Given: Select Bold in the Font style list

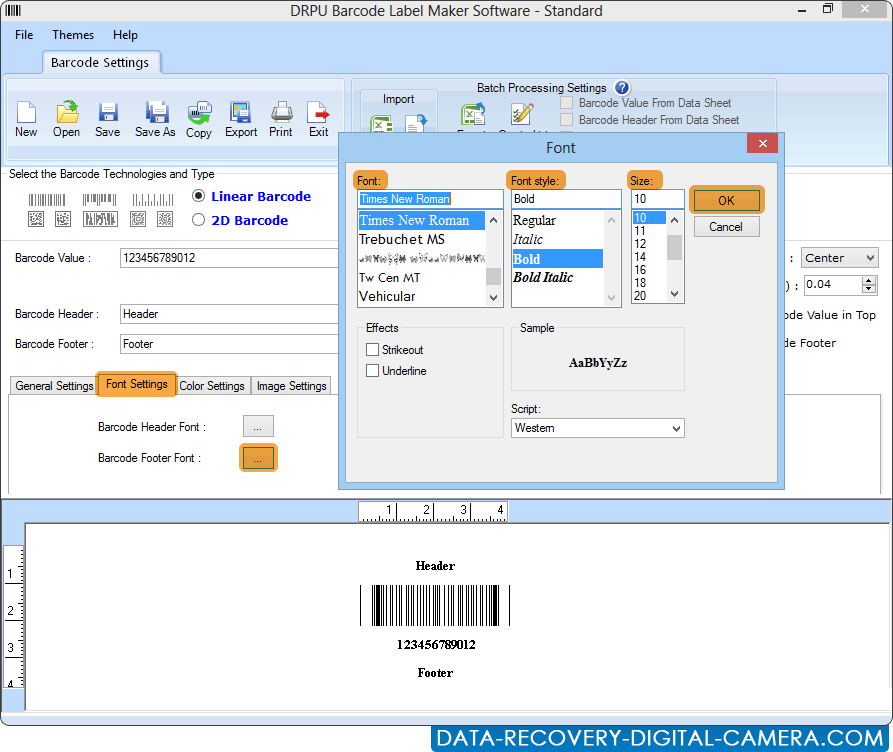Looking at the screenshot, I should point(557,258).
